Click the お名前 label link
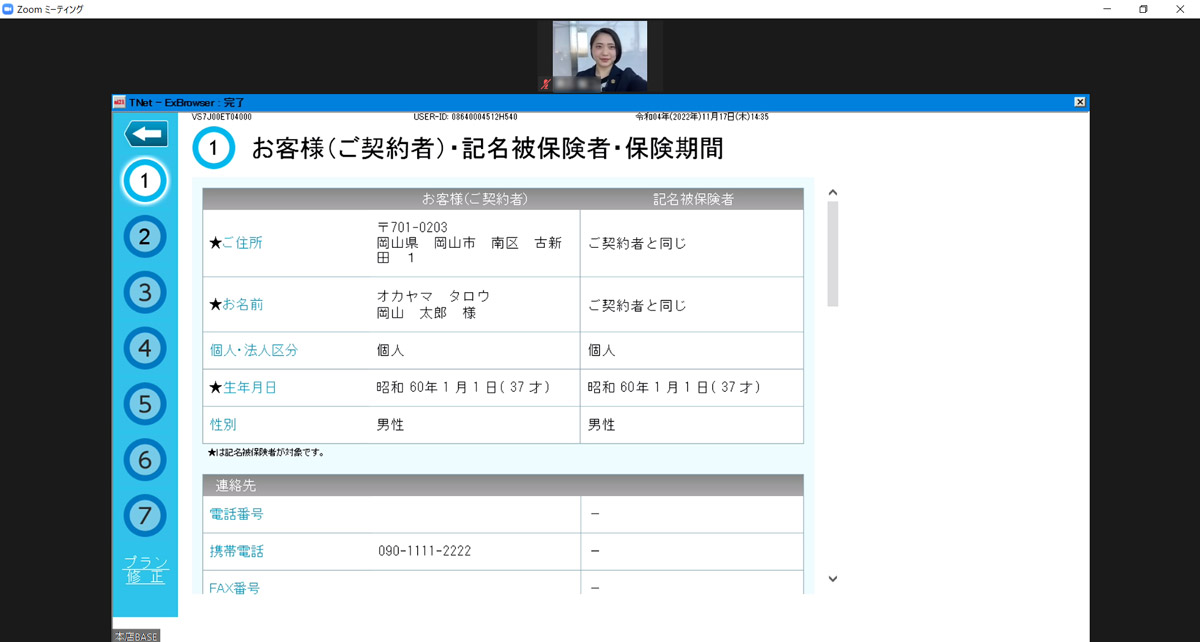 pyautogui.click(x=243, y=305)
